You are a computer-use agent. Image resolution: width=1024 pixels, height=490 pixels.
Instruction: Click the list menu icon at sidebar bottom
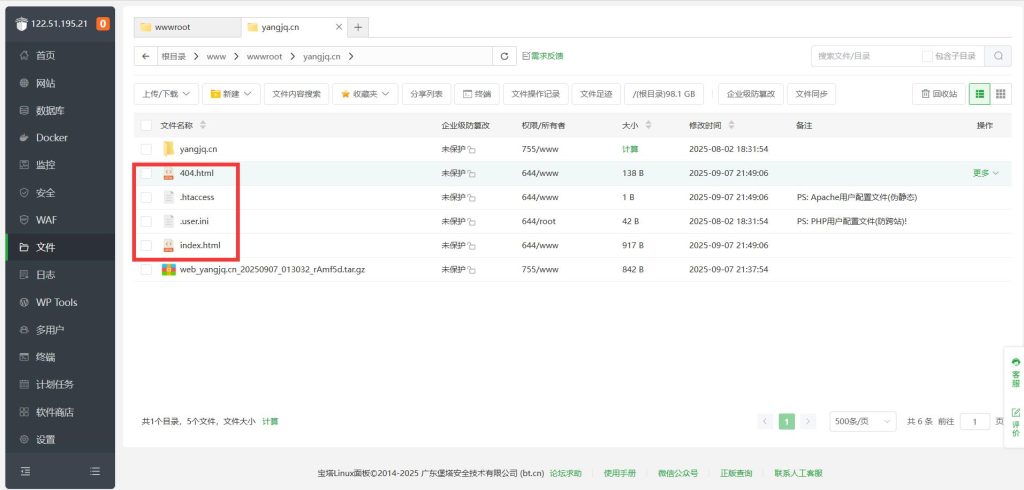(95, 471)
